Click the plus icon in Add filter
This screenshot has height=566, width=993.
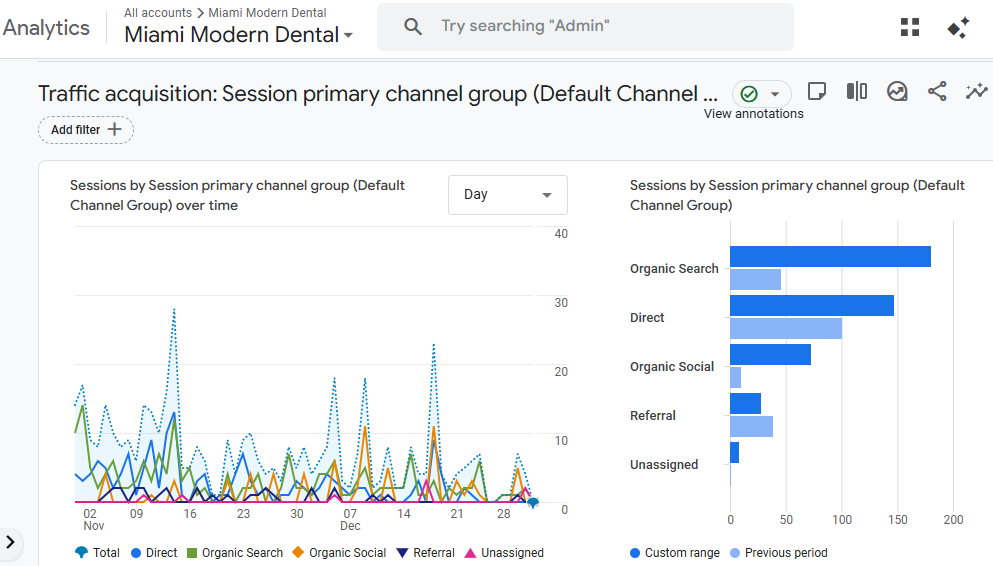tap(114, 129)
